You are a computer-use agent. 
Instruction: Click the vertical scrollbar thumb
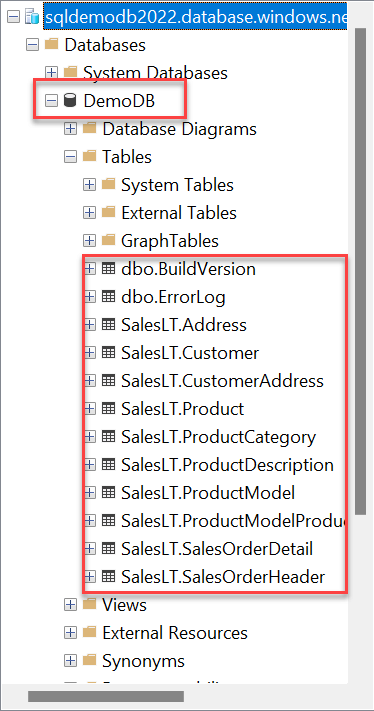(x=360, y=272)
